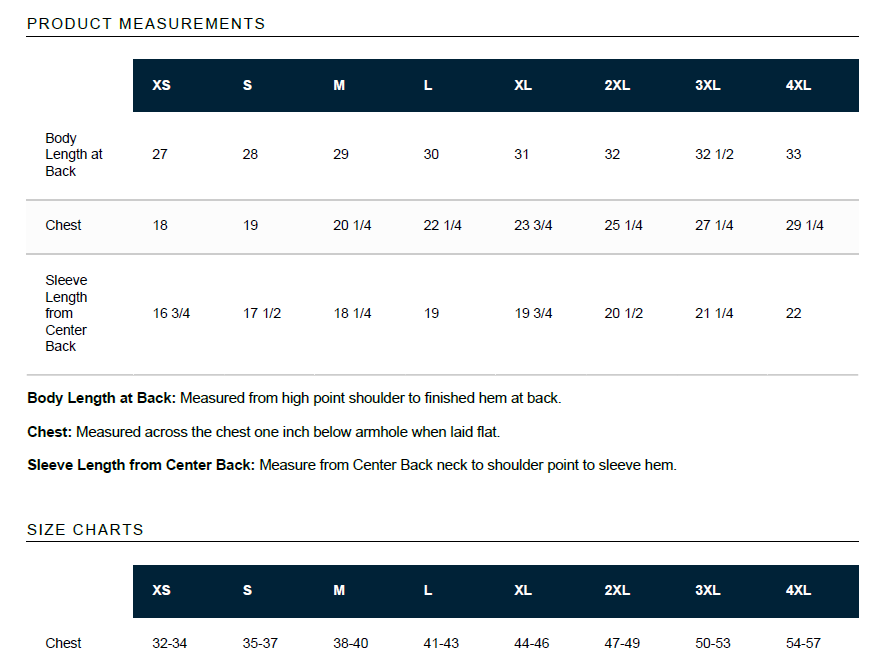Click the 2XL header in the size chart
The width and height of the screenshot is (876, 664).
click(x=617, y=590)
